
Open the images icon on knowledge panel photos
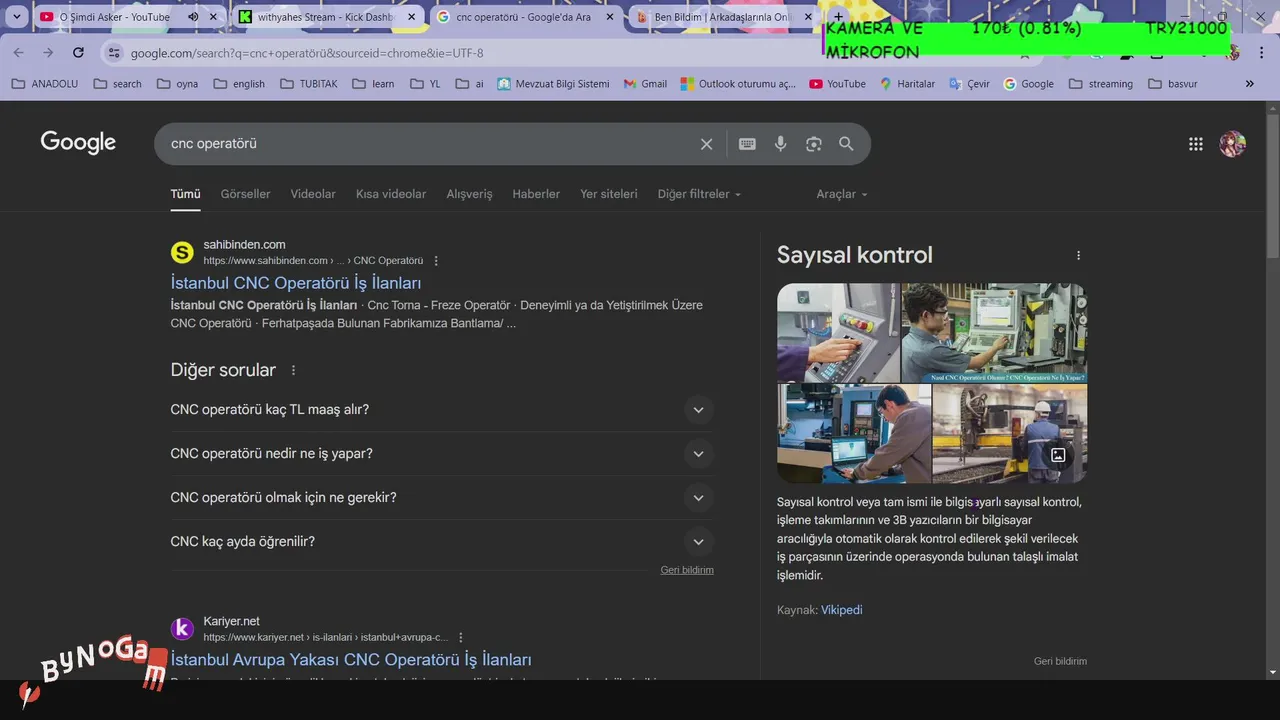click(1058, 455)
